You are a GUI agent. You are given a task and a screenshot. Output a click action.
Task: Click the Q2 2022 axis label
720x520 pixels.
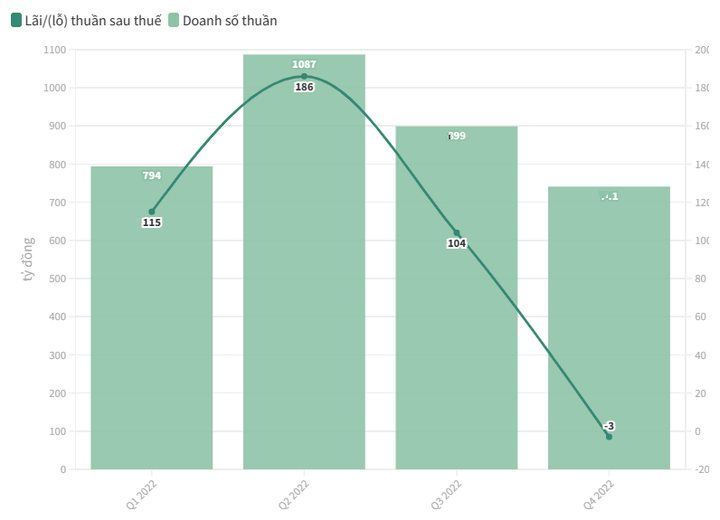(293, 494)
